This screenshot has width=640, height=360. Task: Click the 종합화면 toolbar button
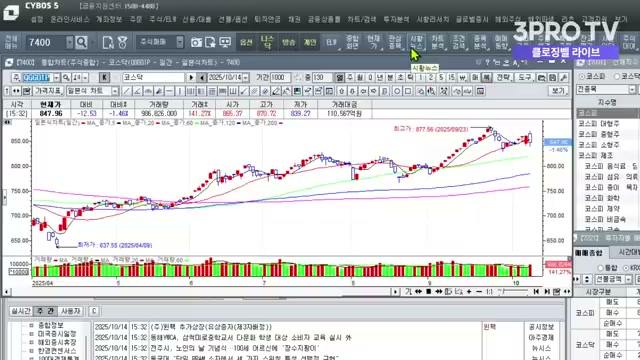pos(352,42)
